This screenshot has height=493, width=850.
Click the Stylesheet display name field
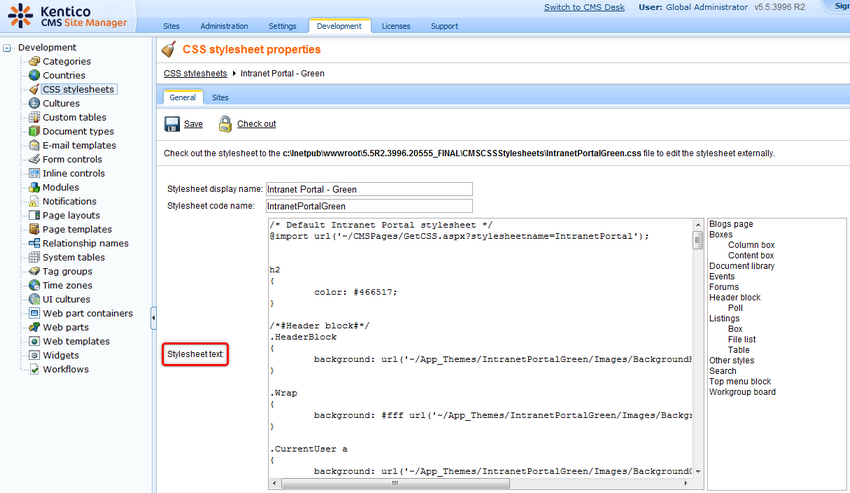pyautogui.click(x=369, y=189)
